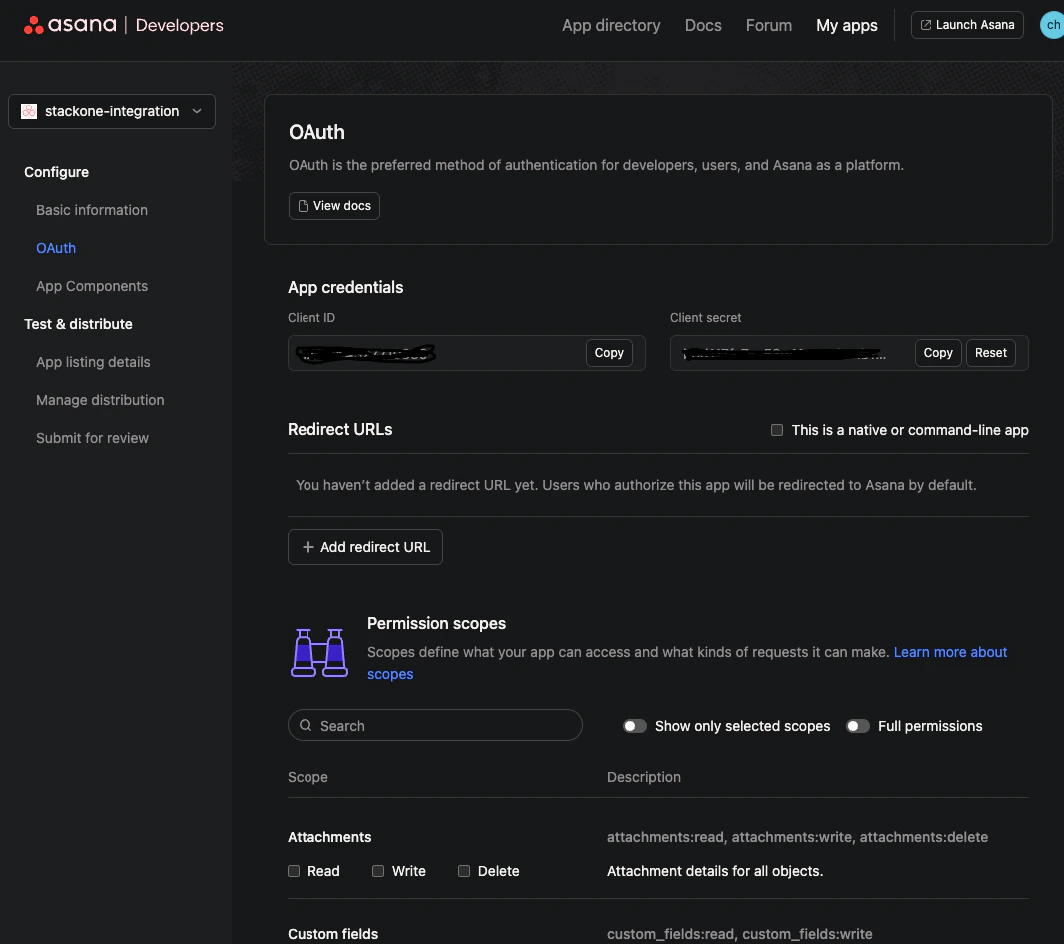Copy the Client secret value
Screen dimensions: 1064x944
[x=937, y=352]
